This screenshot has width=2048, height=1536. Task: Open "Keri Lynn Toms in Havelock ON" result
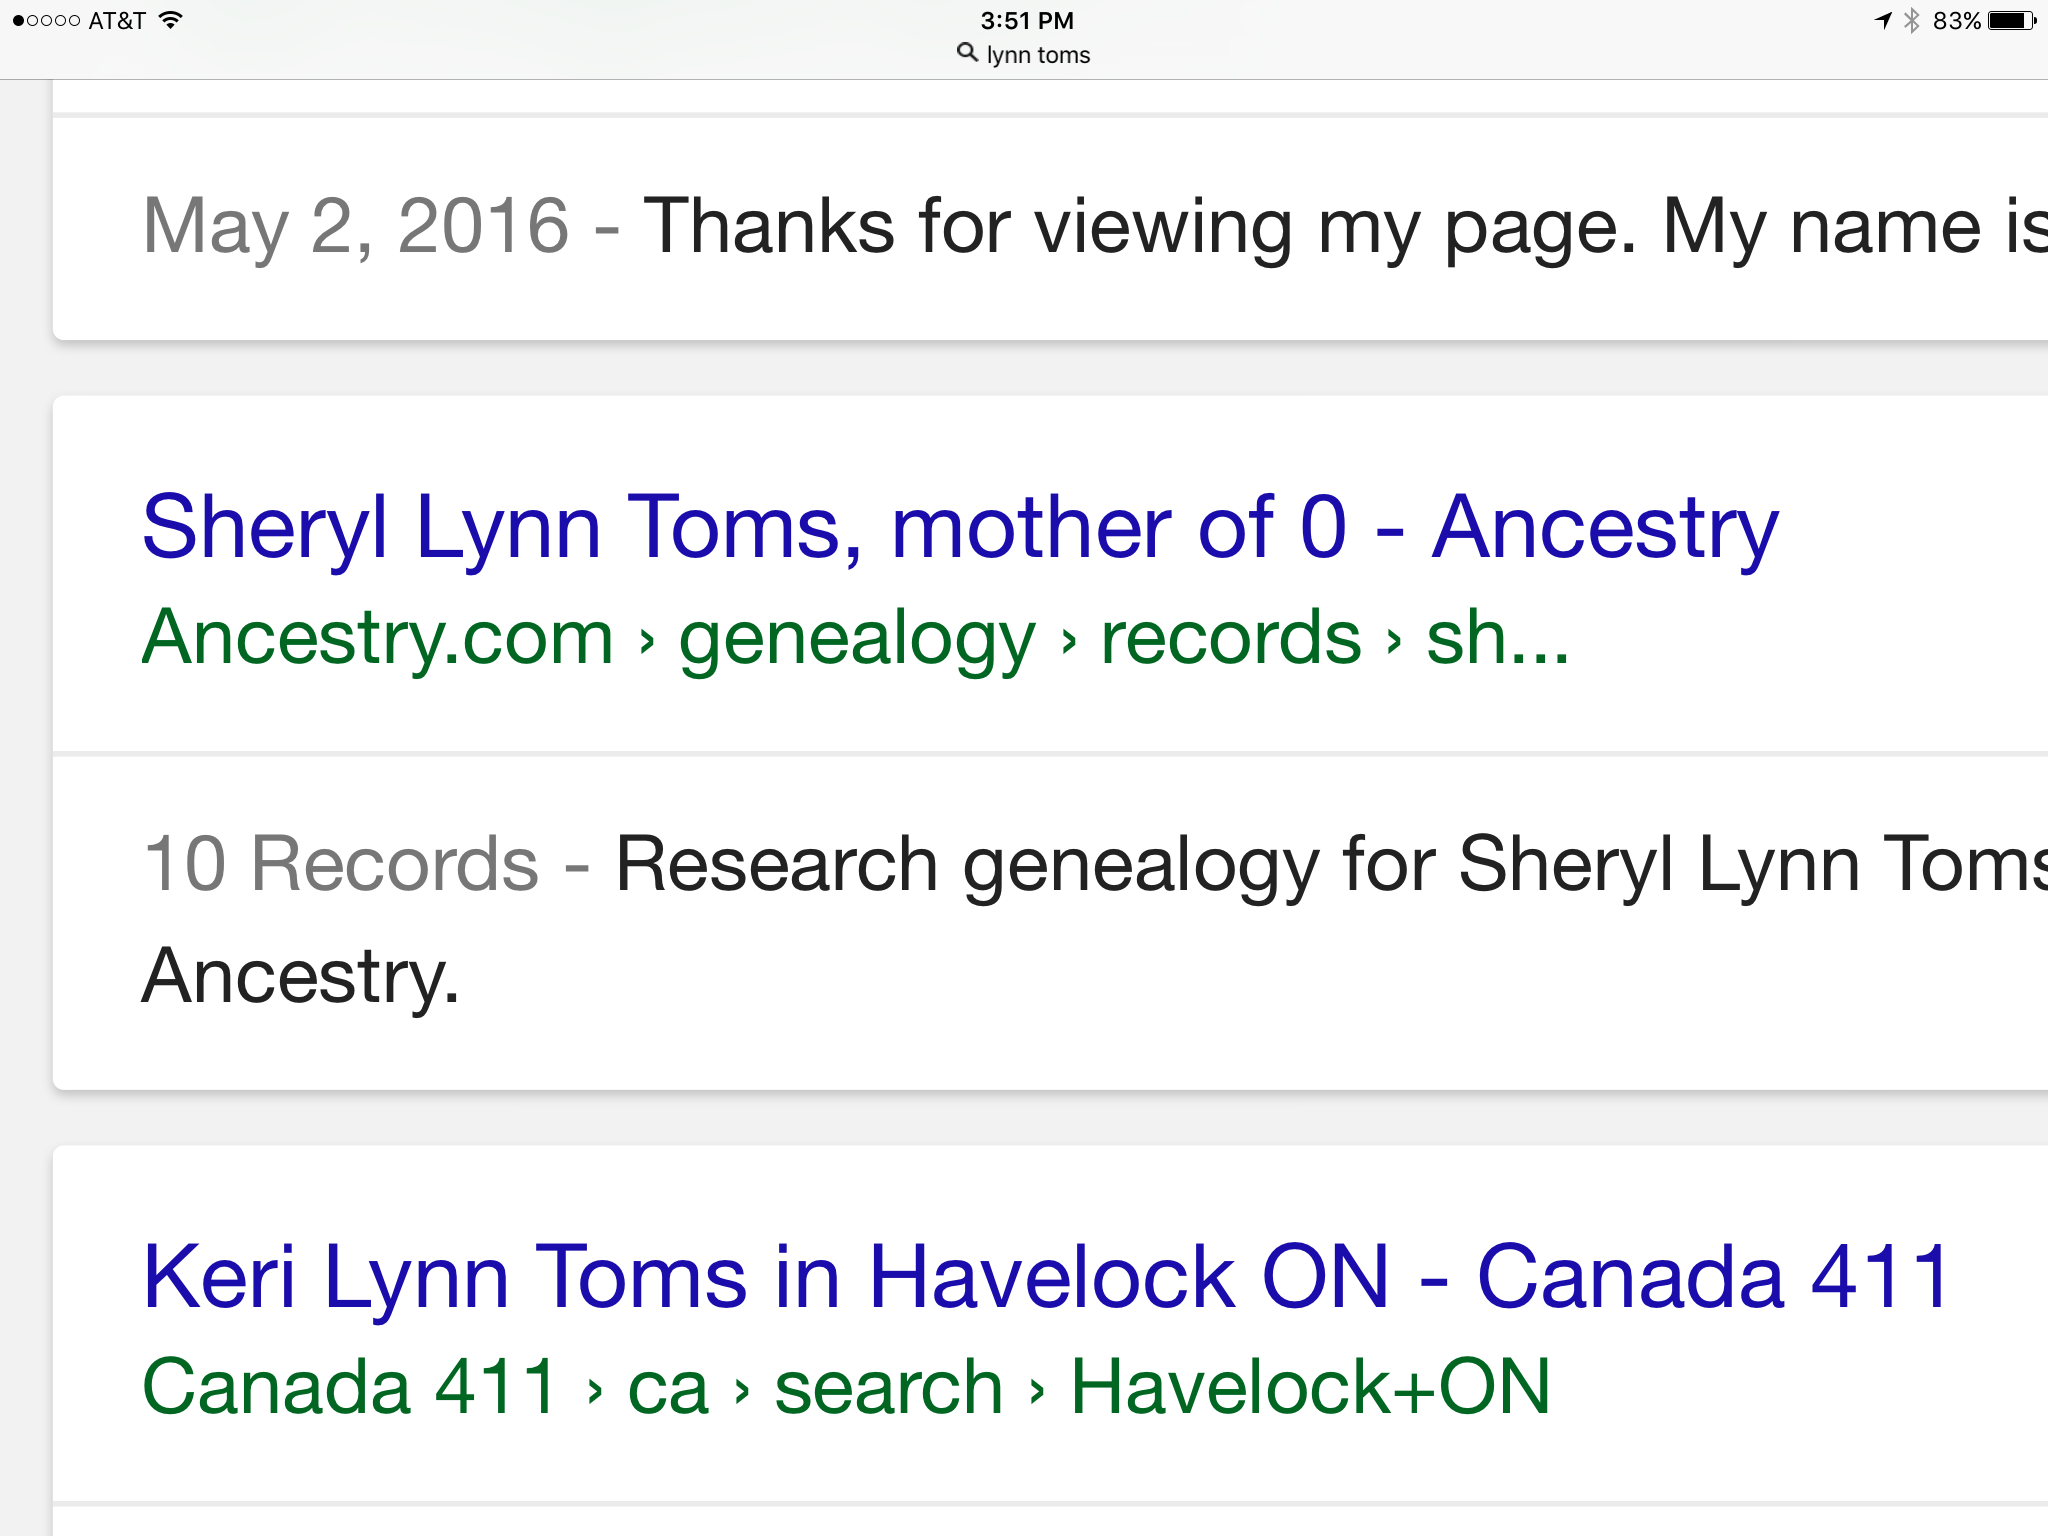point(1046,1277)
